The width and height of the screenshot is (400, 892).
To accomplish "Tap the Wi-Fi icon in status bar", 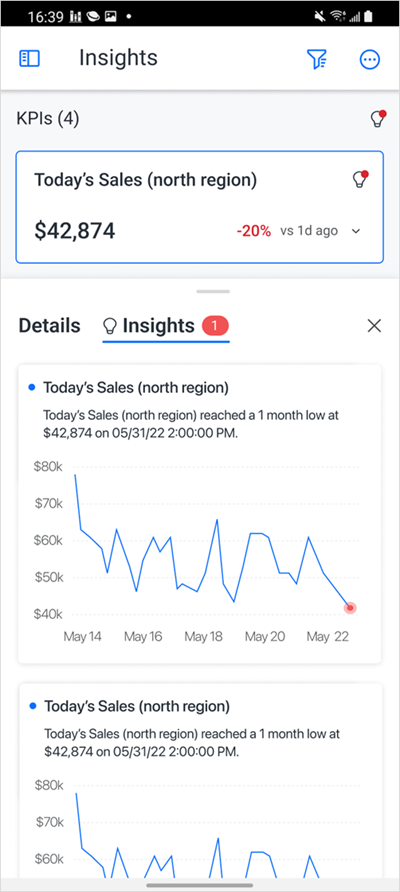I will (339, 16).
